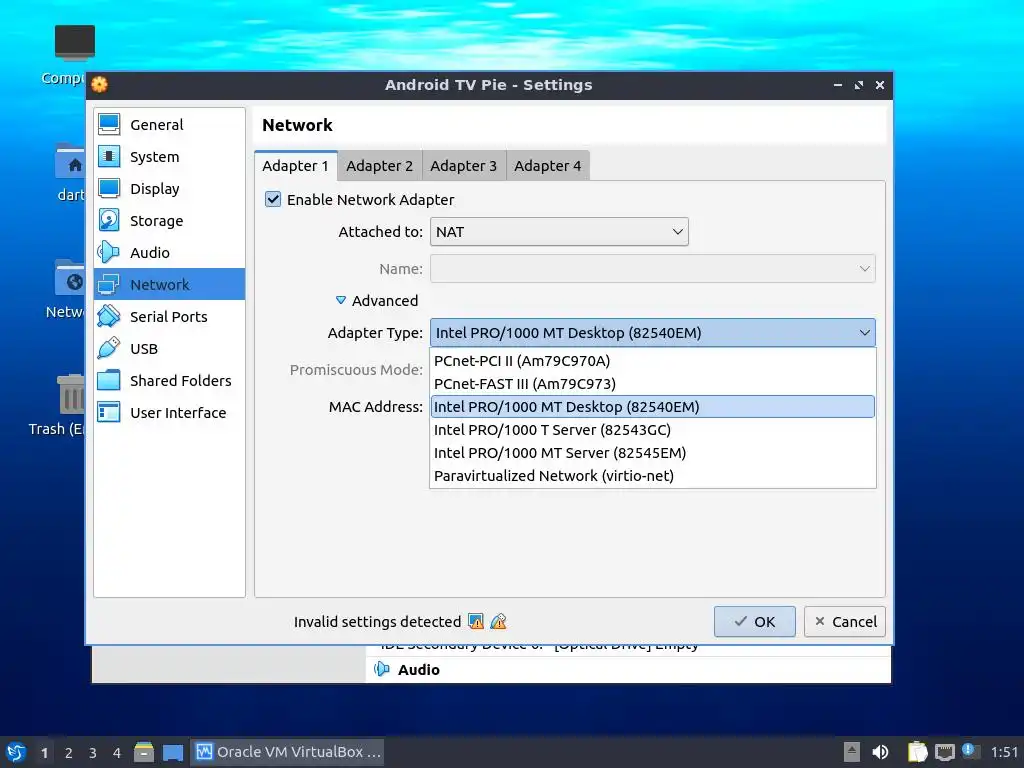This screenshot has width=1024, height=768.
Task: Open the System settings category
Action: coord(170,156)
